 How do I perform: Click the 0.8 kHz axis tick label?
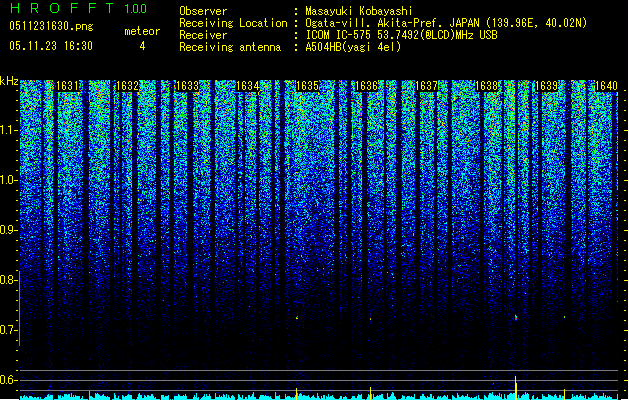pos(9,280)
